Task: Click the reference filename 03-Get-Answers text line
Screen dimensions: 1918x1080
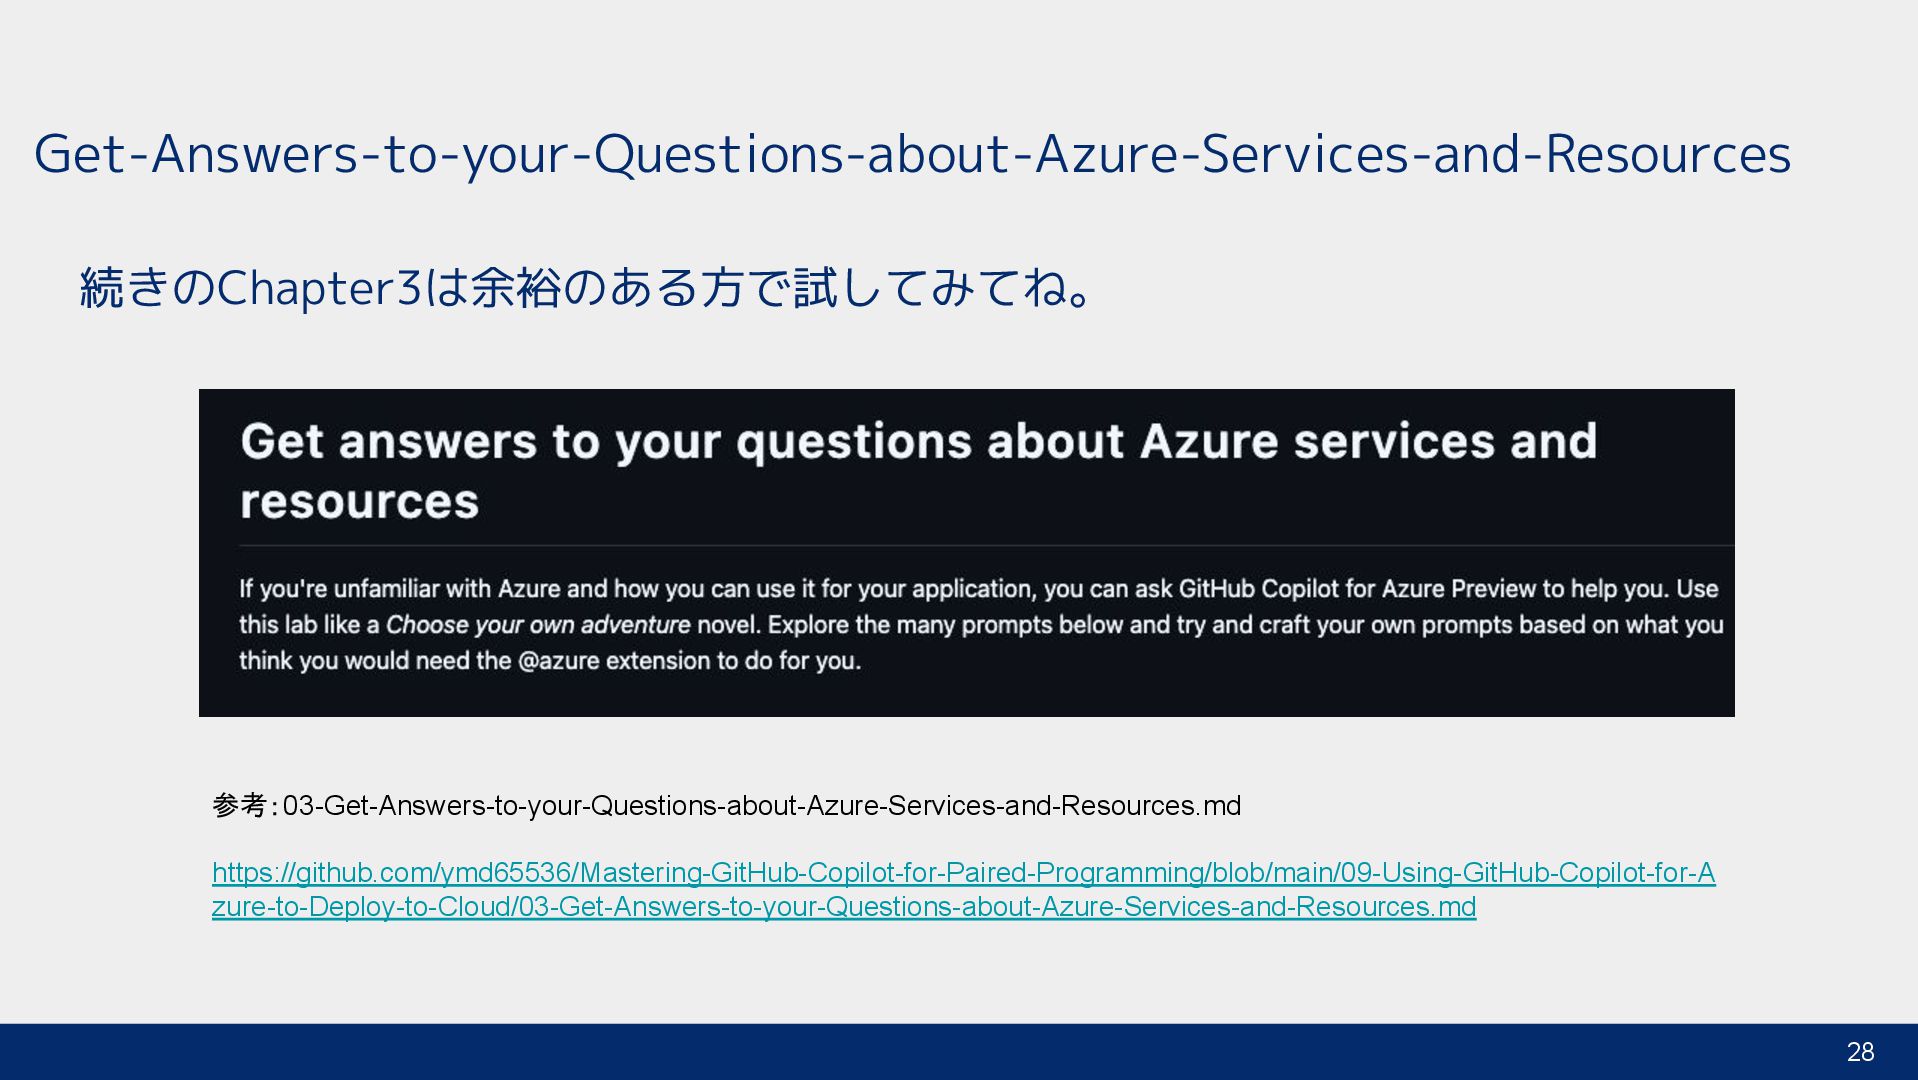Action: pyautogui.click(x=760, y=806)
